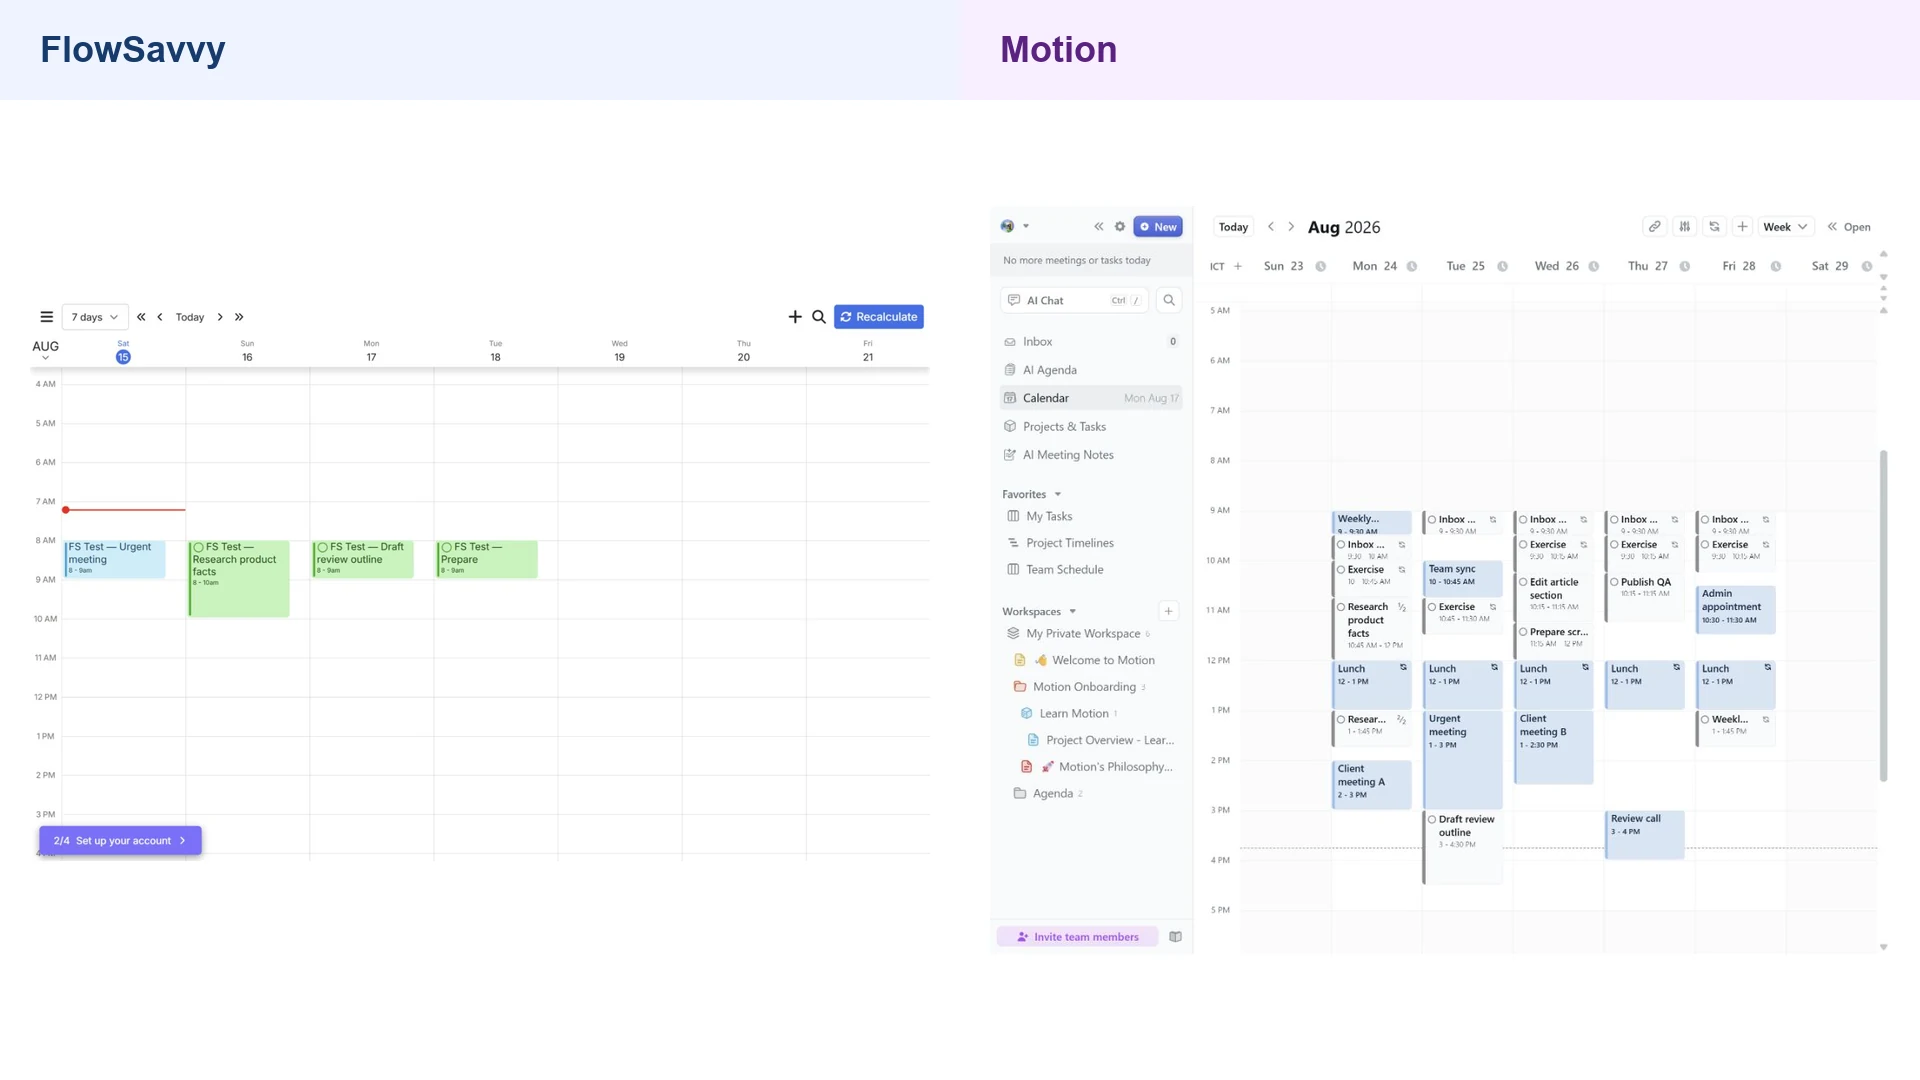
Task: Check off Publish QA task
Action: point(1614,582)
